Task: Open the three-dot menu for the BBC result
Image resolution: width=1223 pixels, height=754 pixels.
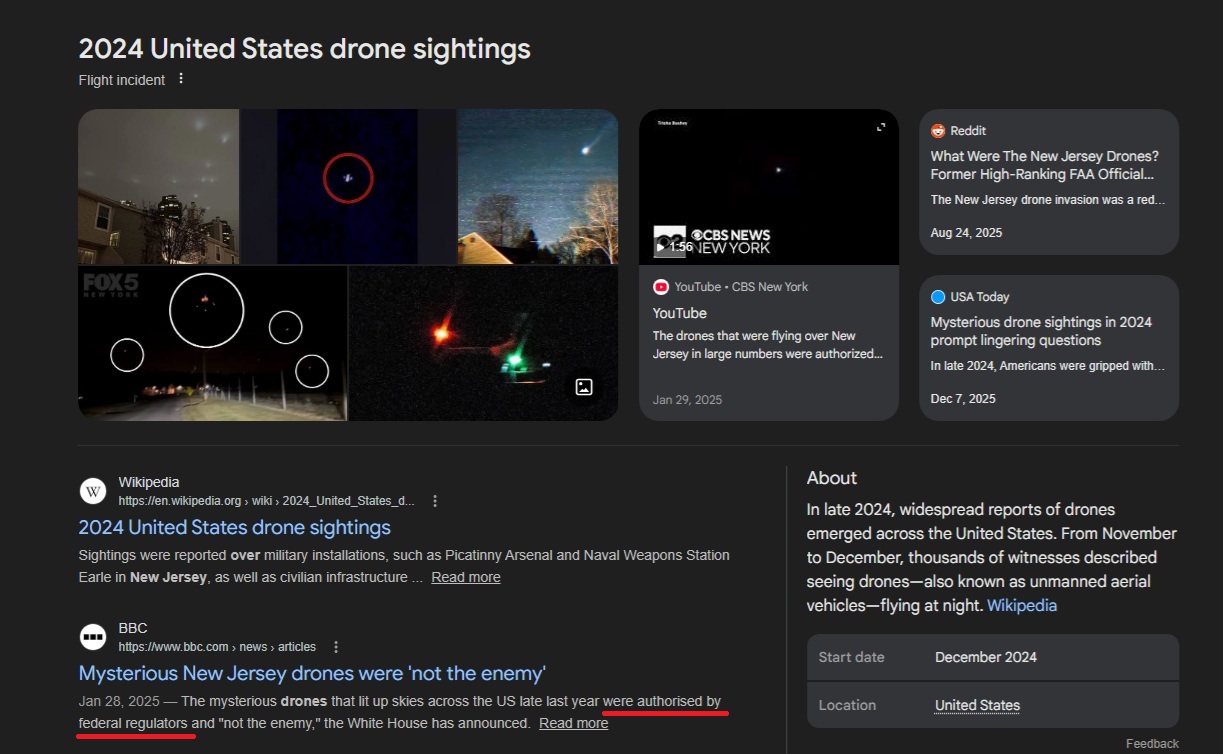Action: [336, 647]
